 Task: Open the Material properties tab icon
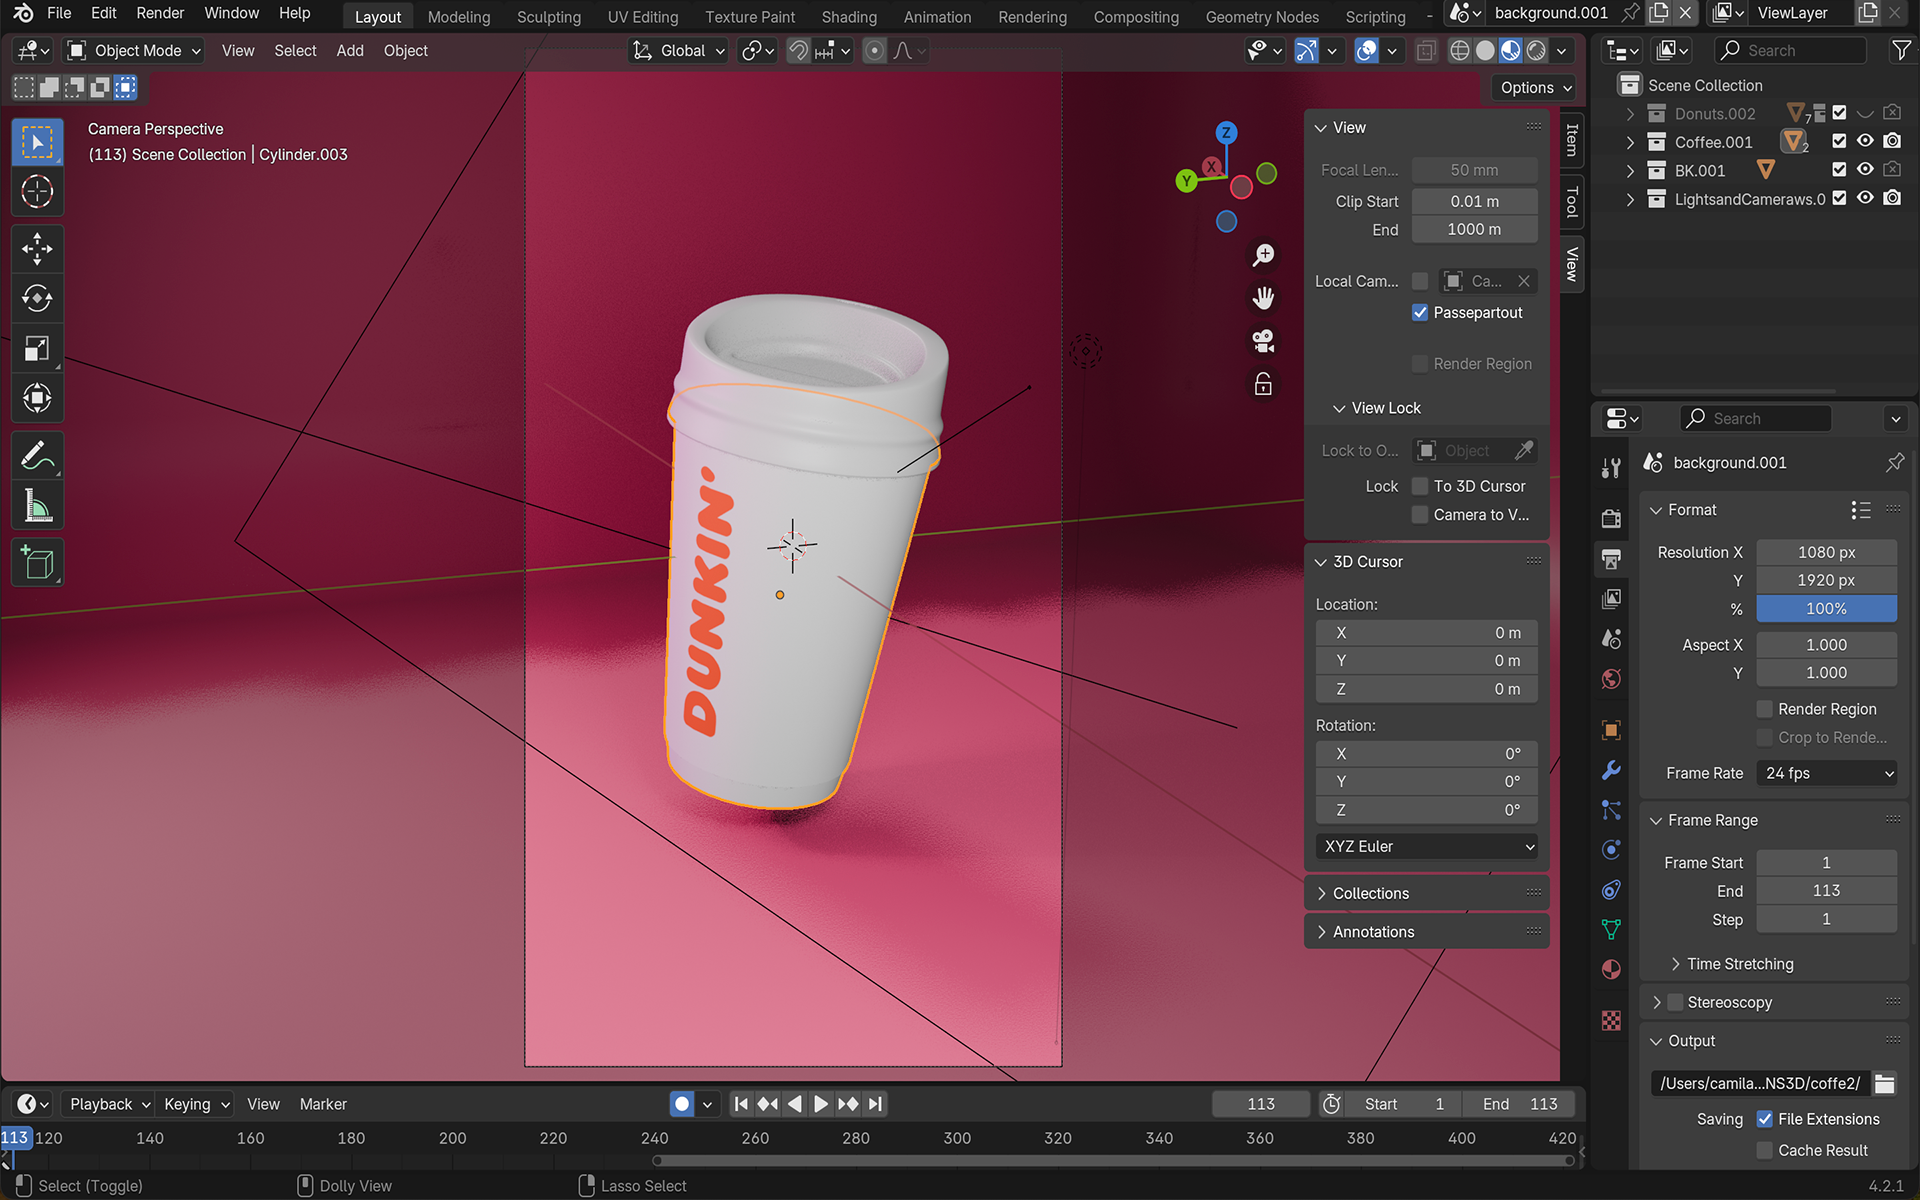(x=1611, y=970)
